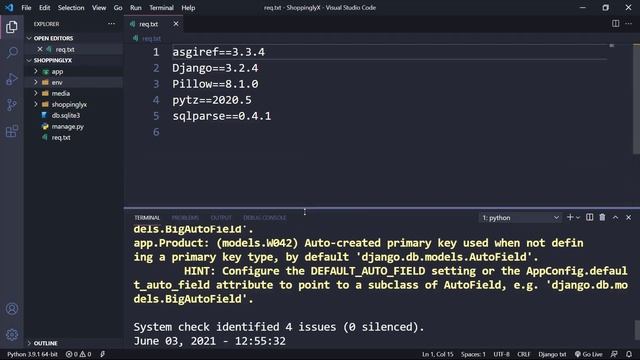Select the req.txt editor tab

[154, 24]
